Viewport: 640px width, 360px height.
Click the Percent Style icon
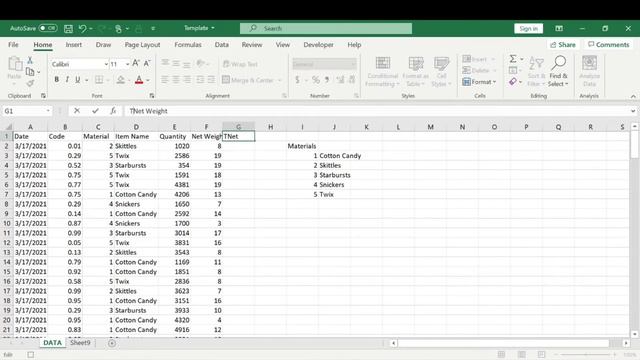tap(316, 80)
